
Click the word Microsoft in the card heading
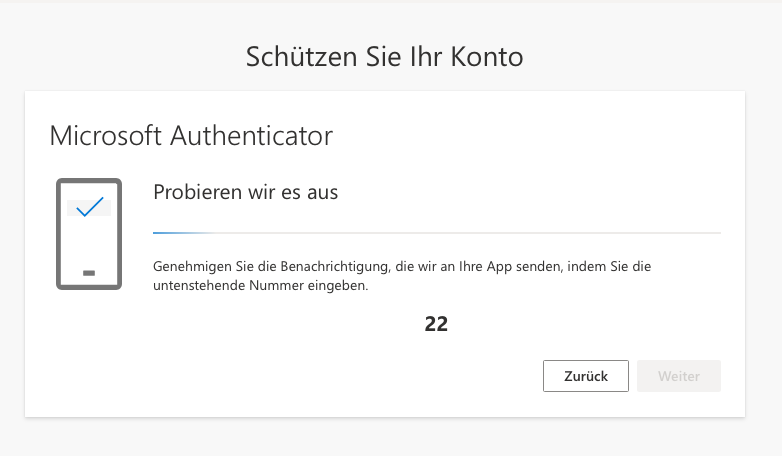[x=106, y=135]
